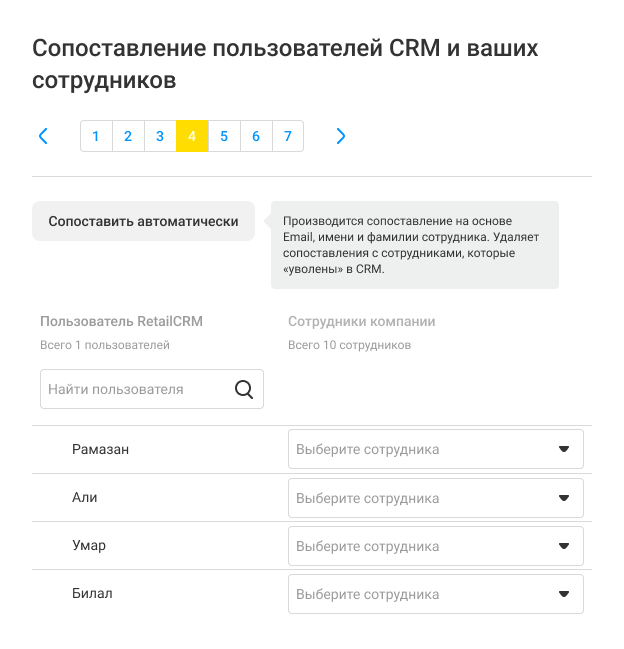The image size is (624, 649).
Task: Go to page 3 in pagination
Action: pos(160,136)
